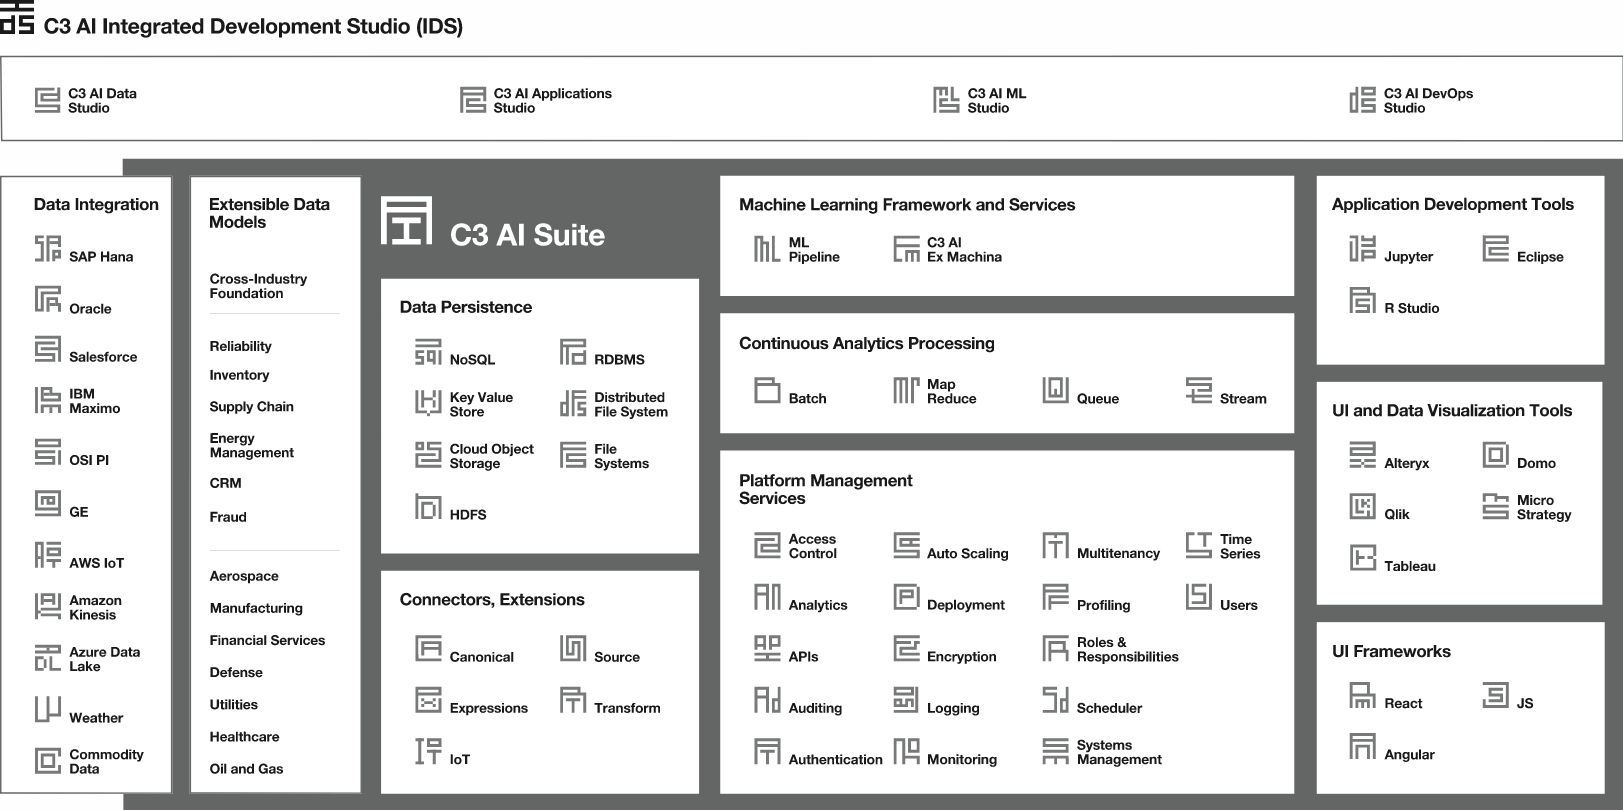Click the IBM Maximo icon

click(x=48, y=400)
